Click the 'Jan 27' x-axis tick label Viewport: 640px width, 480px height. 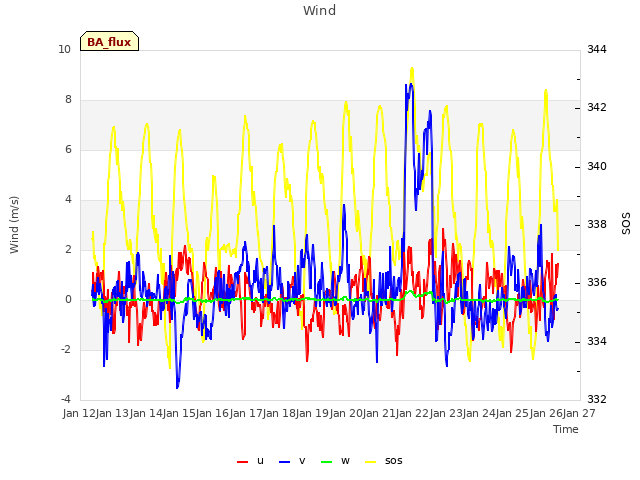coord(579,413)
